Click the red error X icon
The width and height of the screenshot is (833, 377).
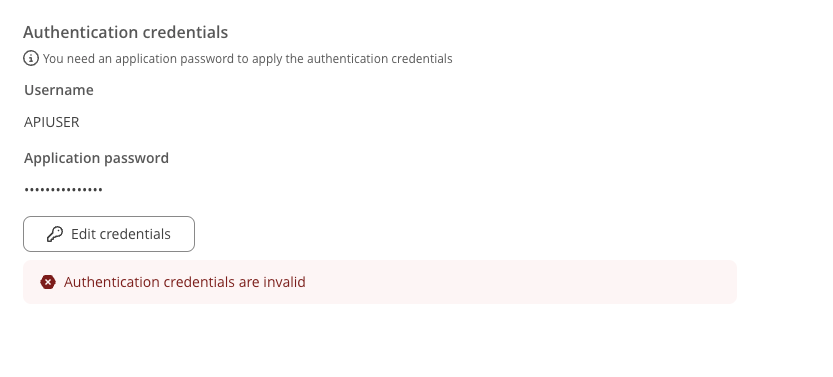(x=48, y=282)
